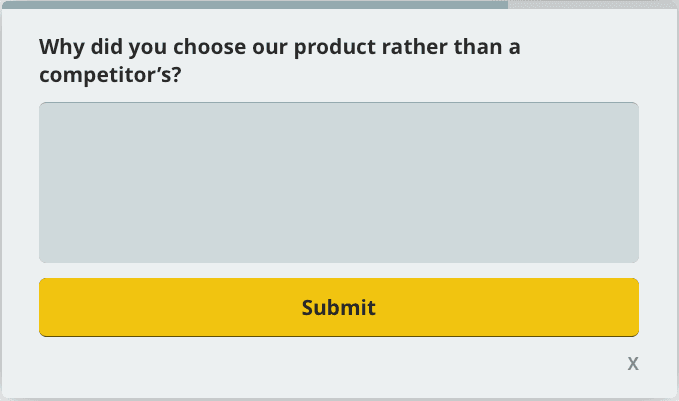Focus the empty answer text area
This screenshot has height=401, width=679.
pos(338,182)
